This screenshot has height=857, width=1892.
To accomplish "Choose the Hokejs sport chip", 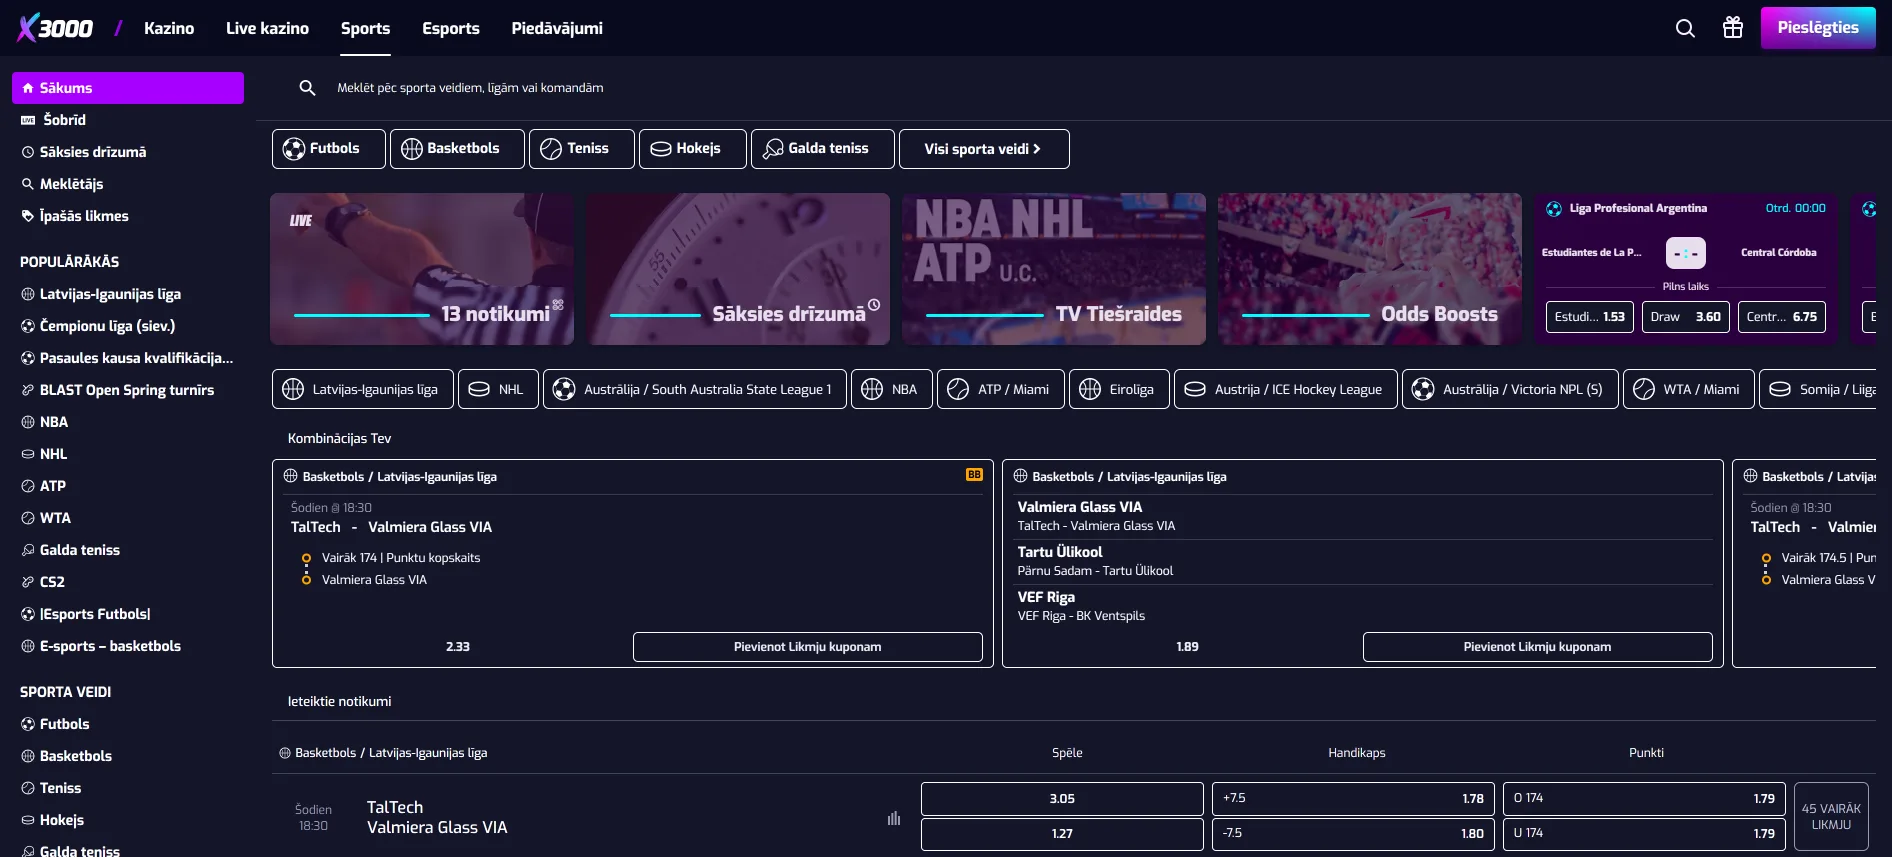I will click(x=692, y=149).
